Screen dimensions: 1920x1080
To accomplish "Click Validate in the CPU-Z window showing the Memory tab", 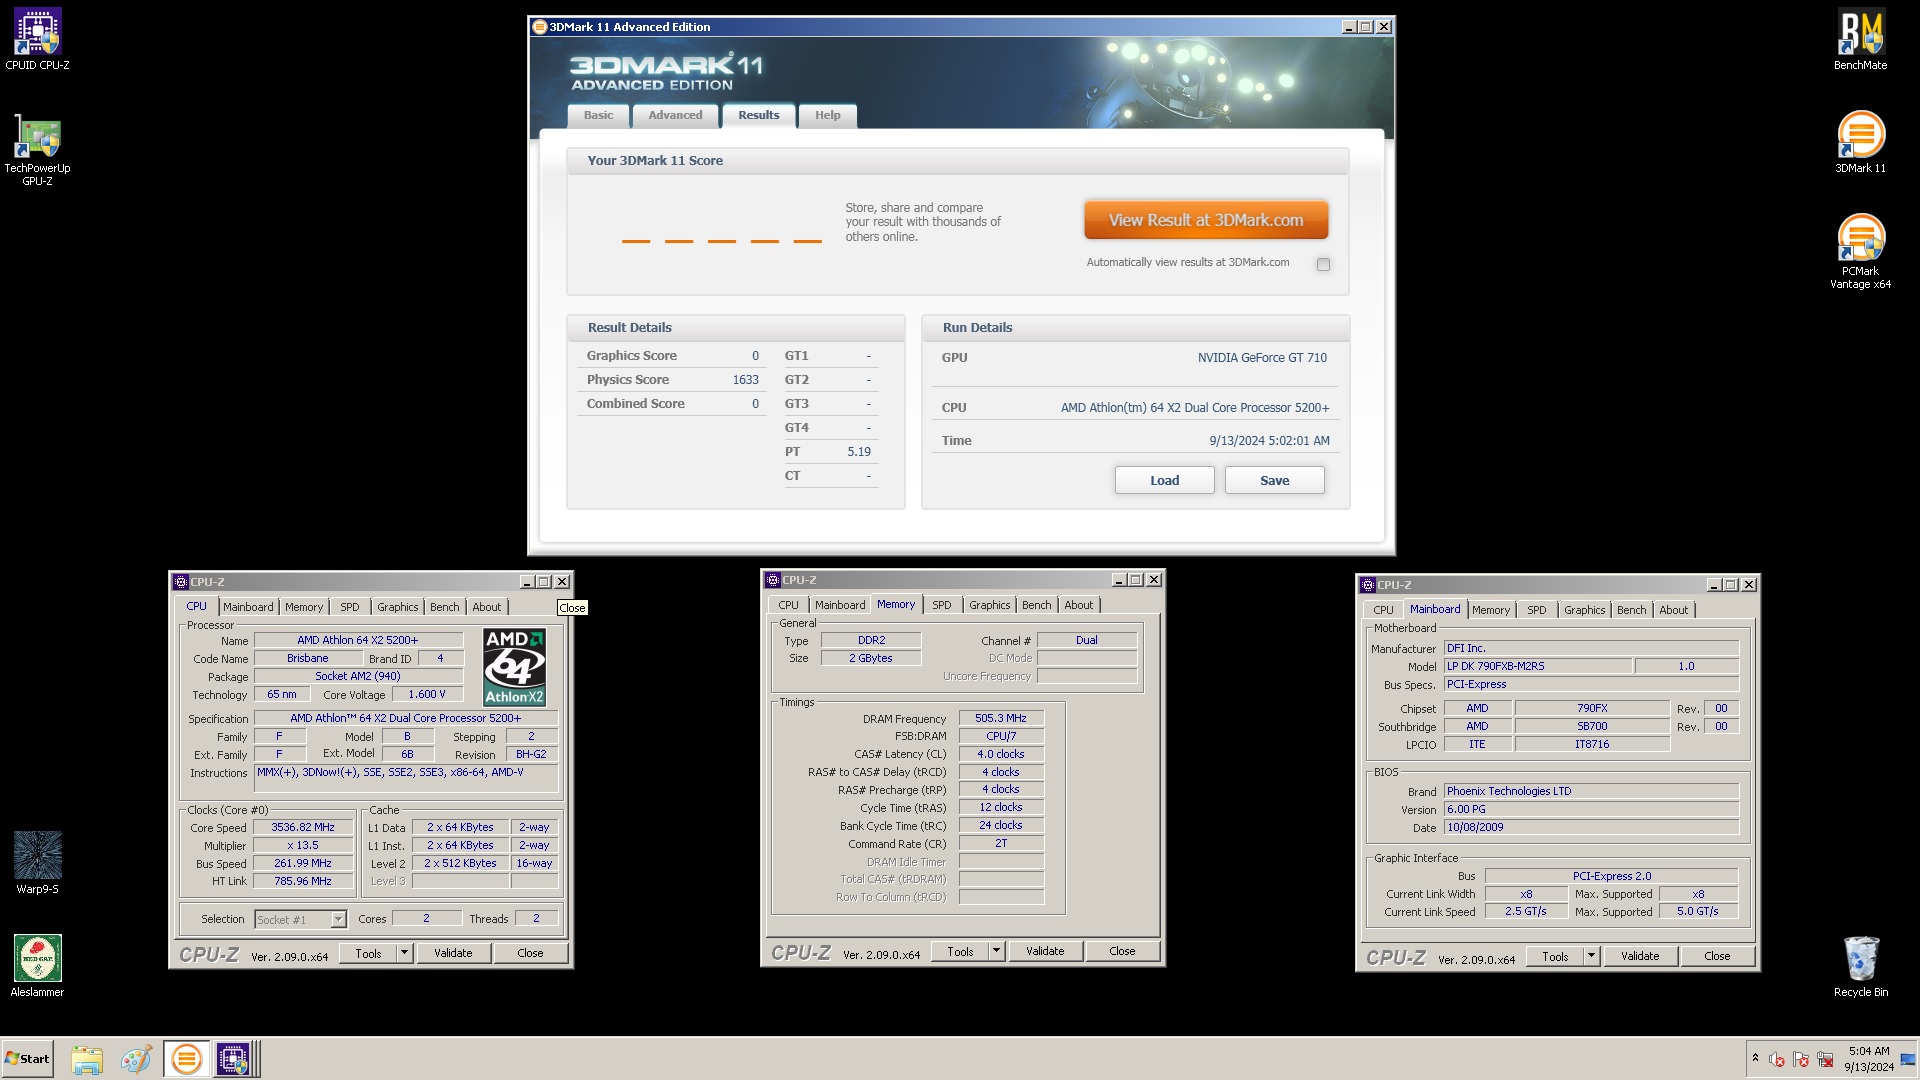I will (1045, 951).
